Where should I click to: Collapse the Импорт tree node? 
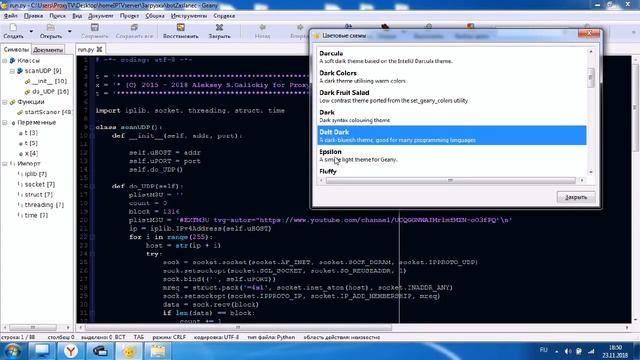5,164
